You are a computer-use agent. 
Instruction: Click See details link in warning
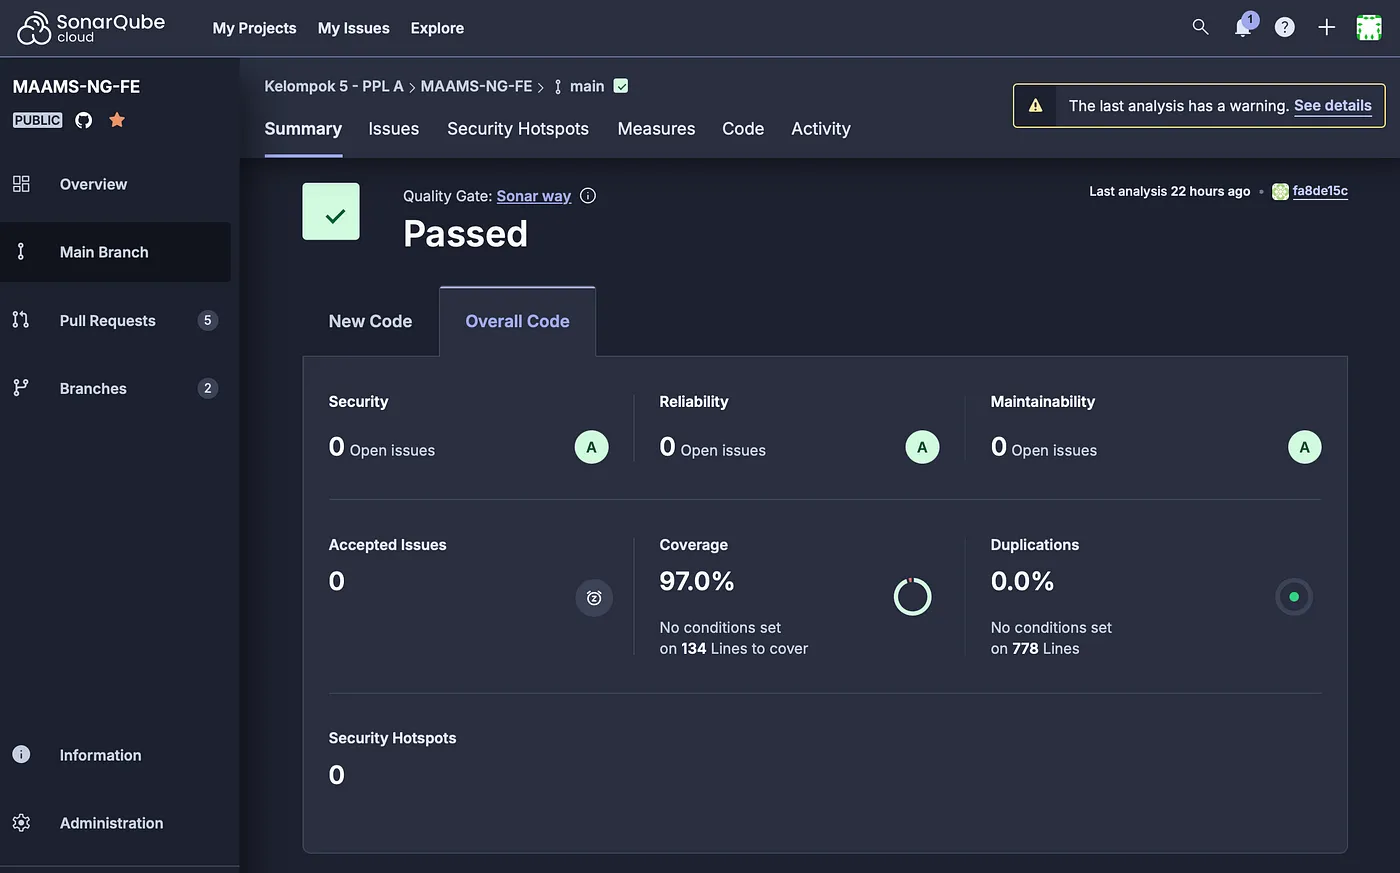pyautogui.click(x=1333, y=105)
